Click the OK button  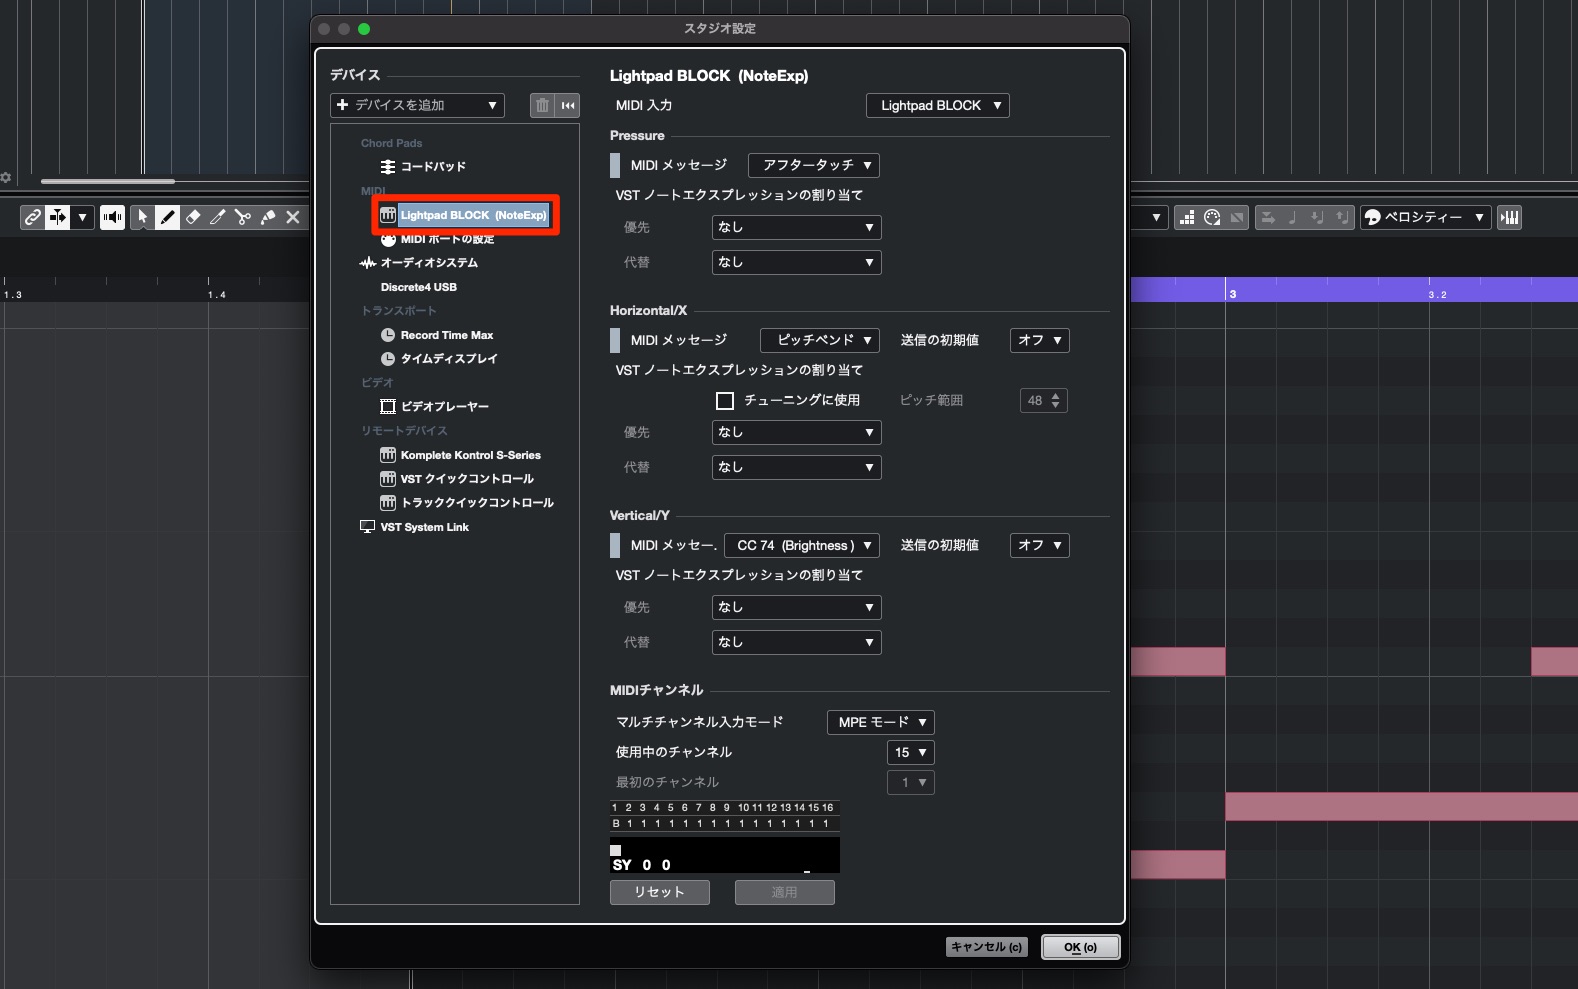1080,947
